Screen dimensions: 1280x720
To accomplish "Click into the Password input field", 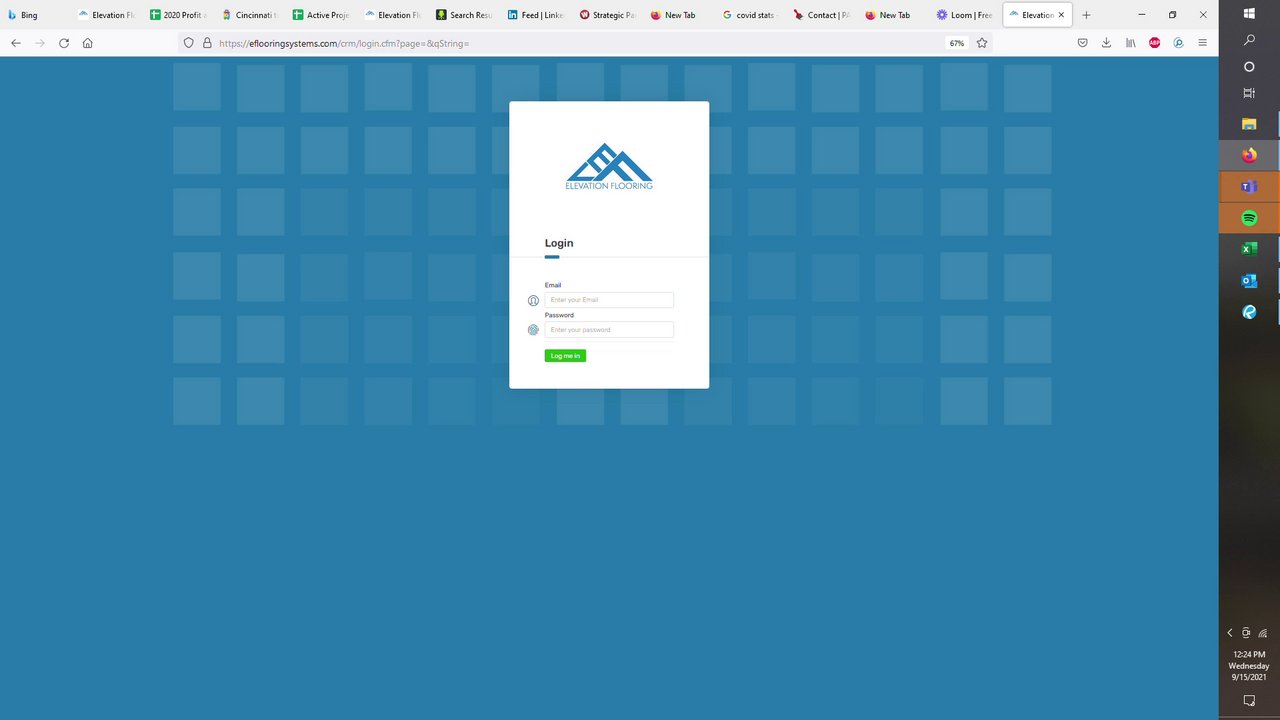I will (609, 330).
